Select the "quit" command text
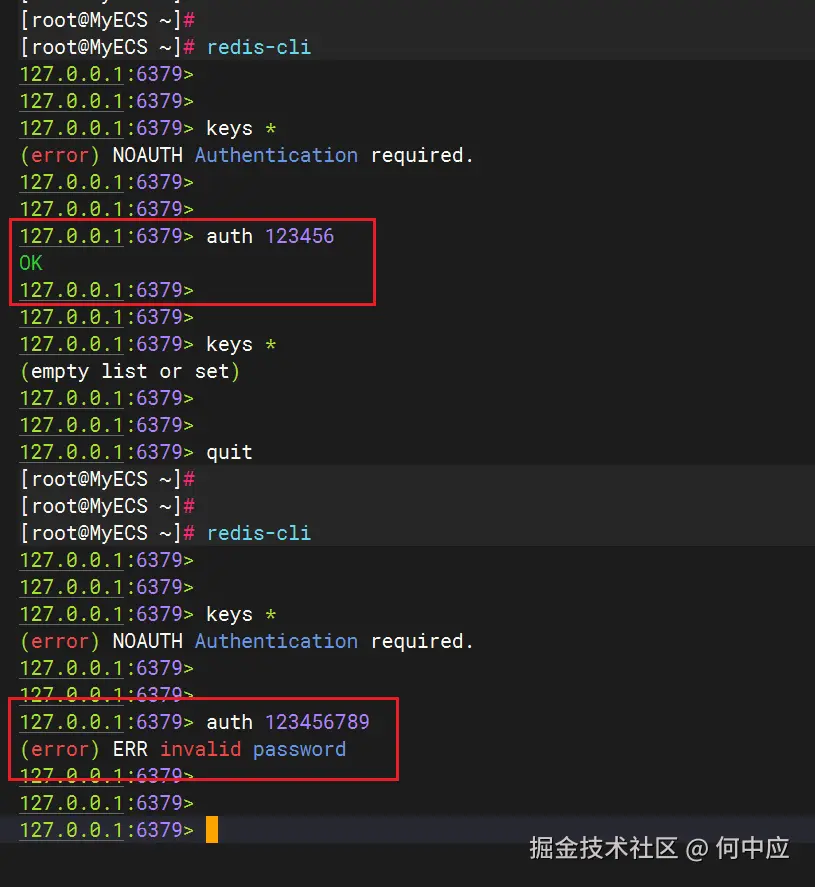The height and width of the screenshot is (887, 815). point(229,452)
